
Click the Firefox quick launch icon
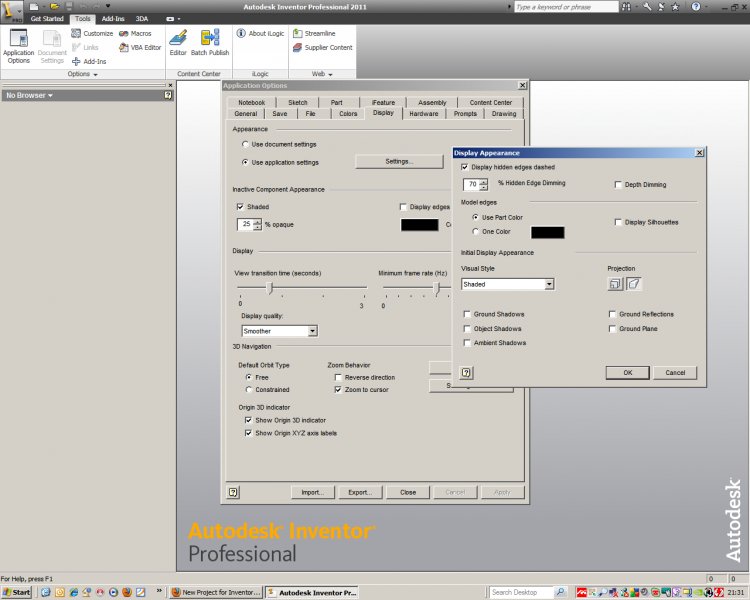coord(126,592)
